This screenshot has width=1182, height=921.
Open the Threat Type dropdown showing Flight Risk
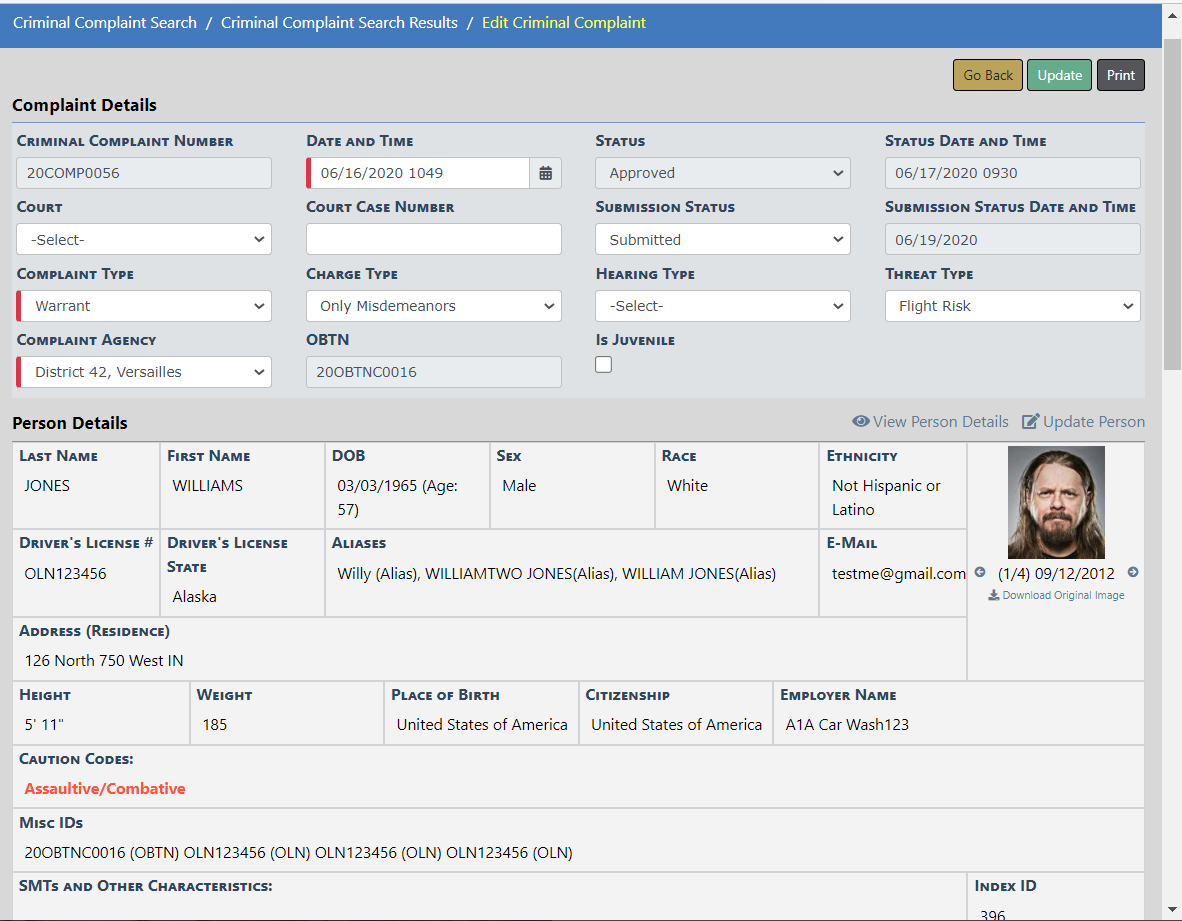tap(1012, 306)
